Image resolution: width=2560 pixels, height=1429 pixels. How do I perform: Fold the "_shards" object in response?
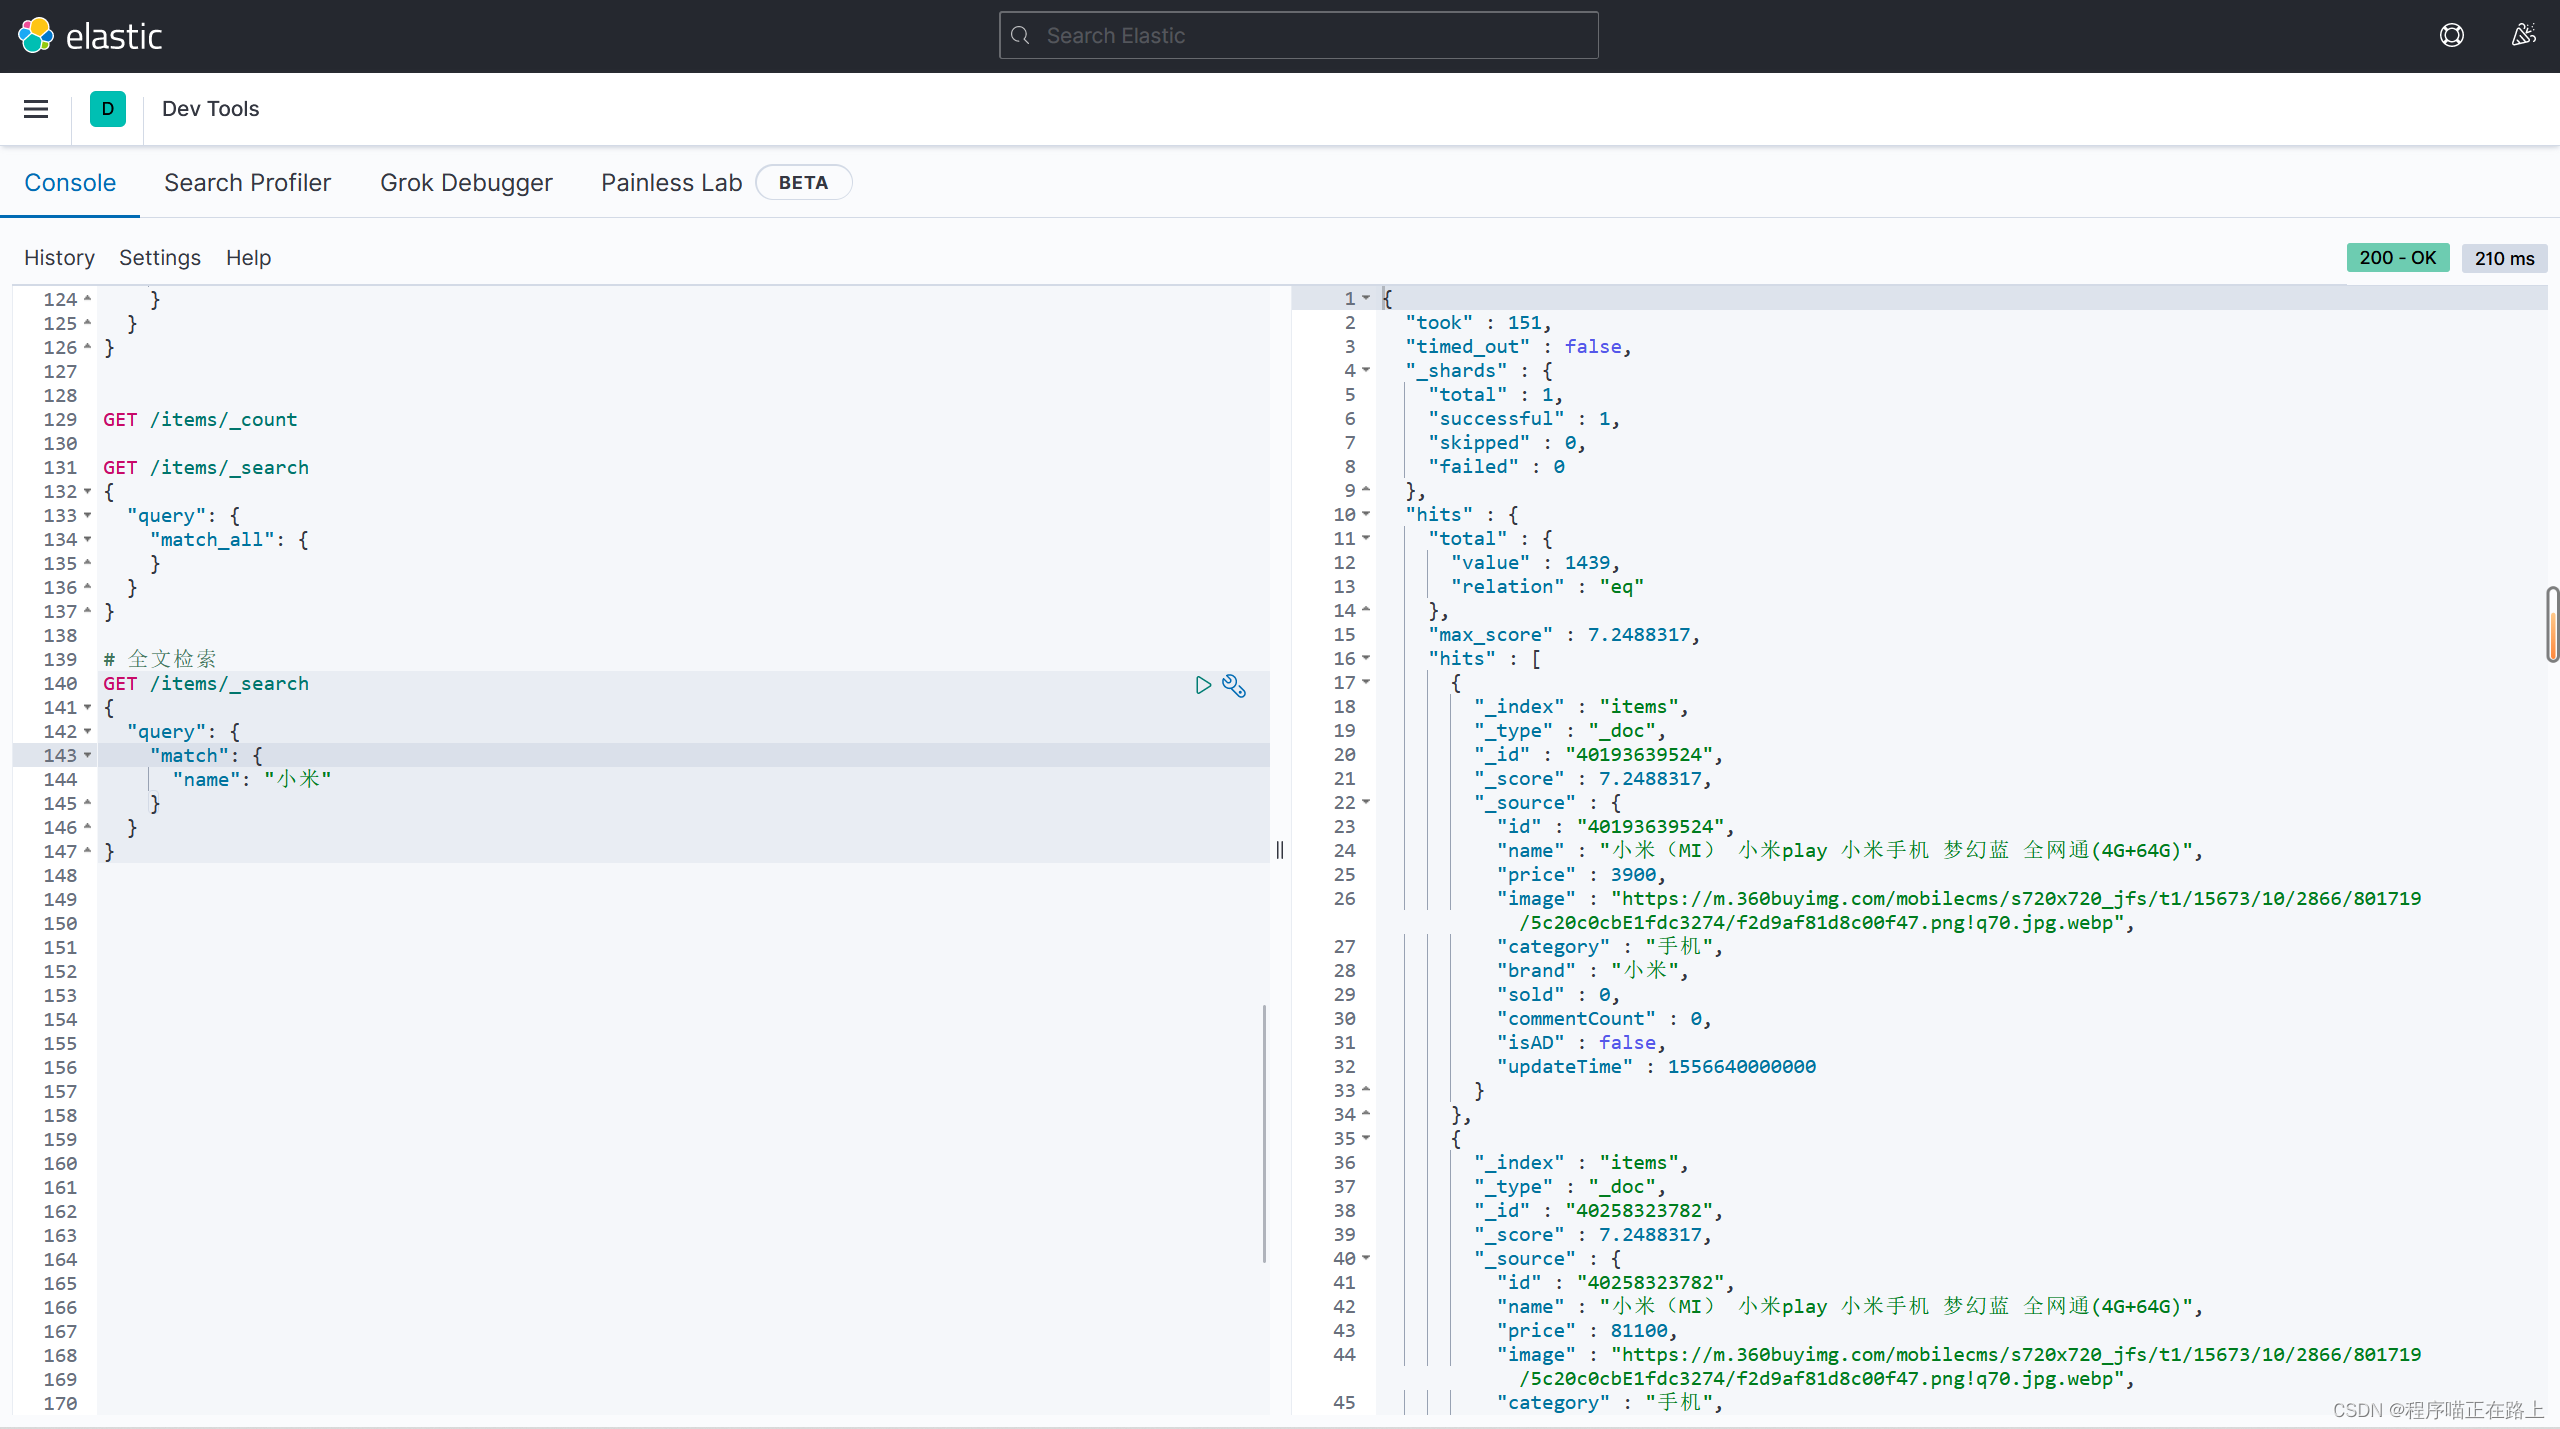click(x=1366, y=371)
